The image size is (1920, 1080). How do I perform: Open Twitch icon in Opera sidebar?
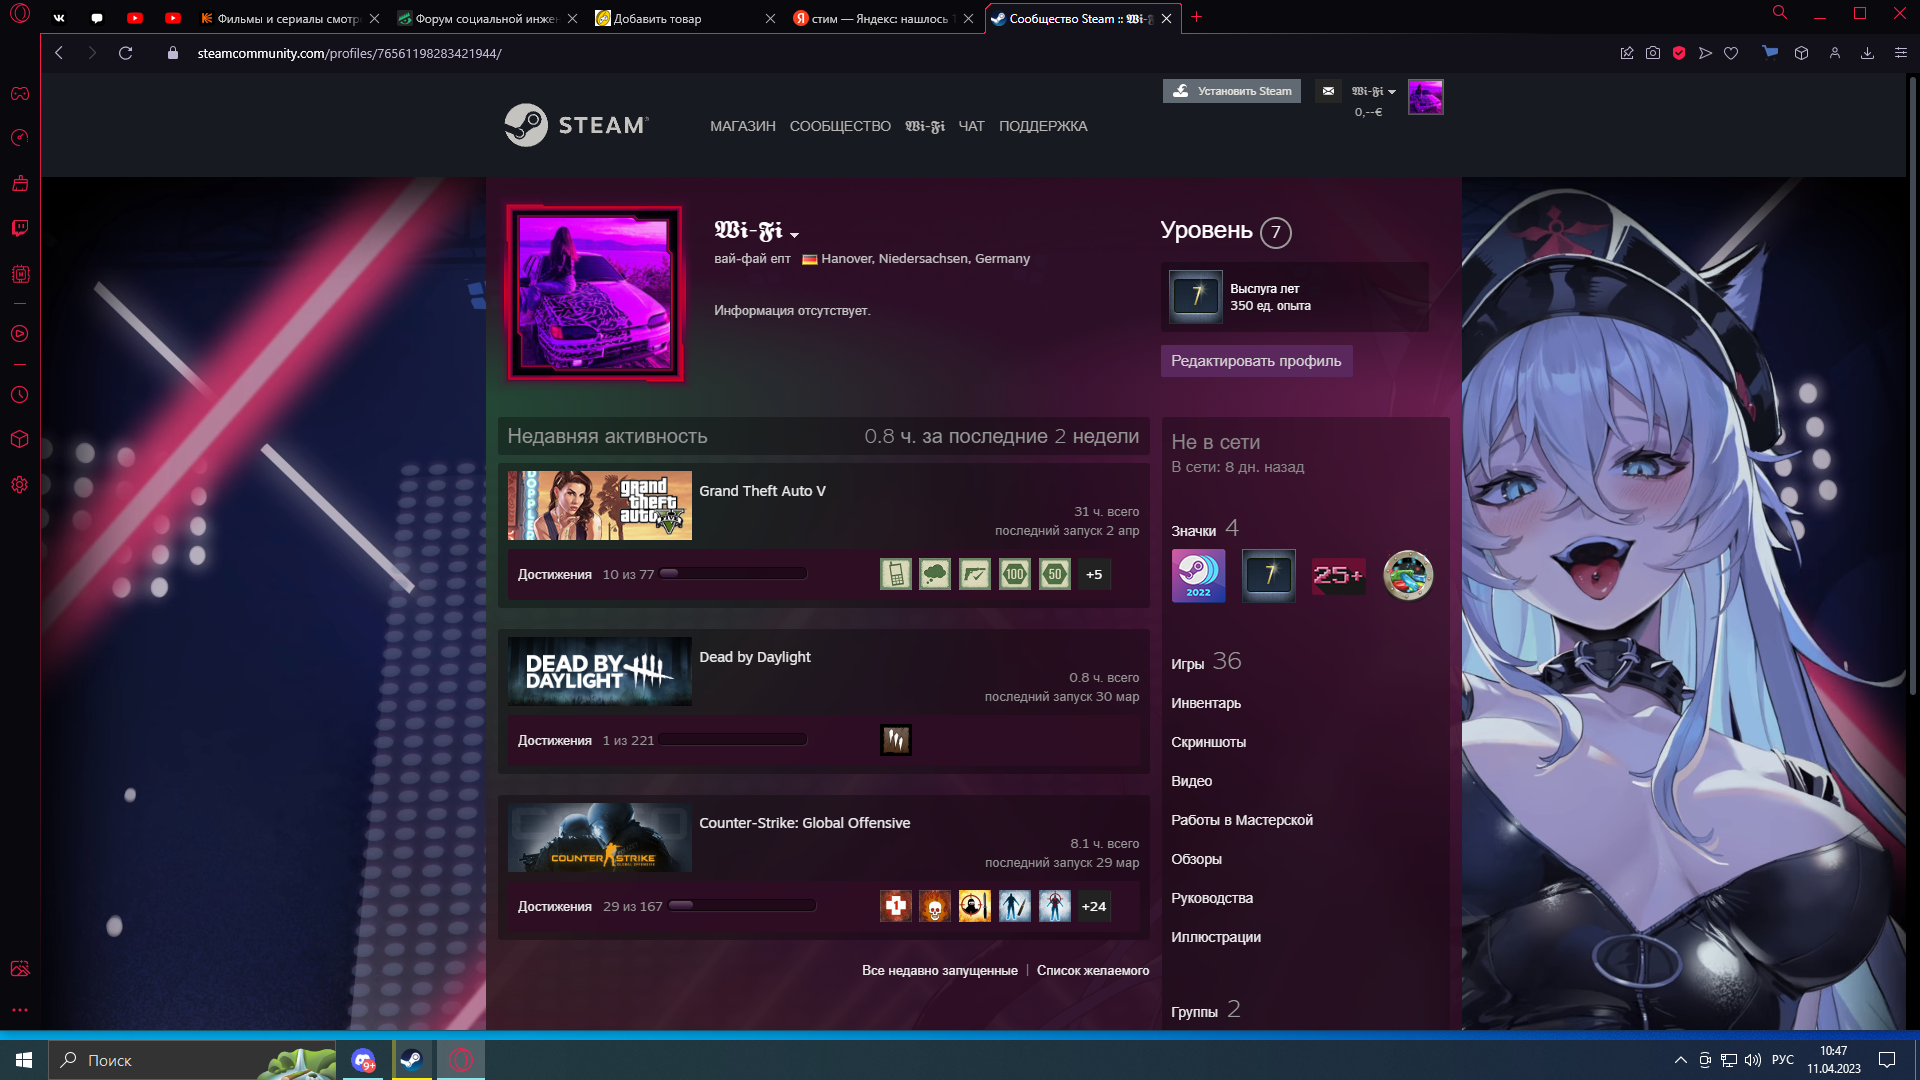click(20, 228)
